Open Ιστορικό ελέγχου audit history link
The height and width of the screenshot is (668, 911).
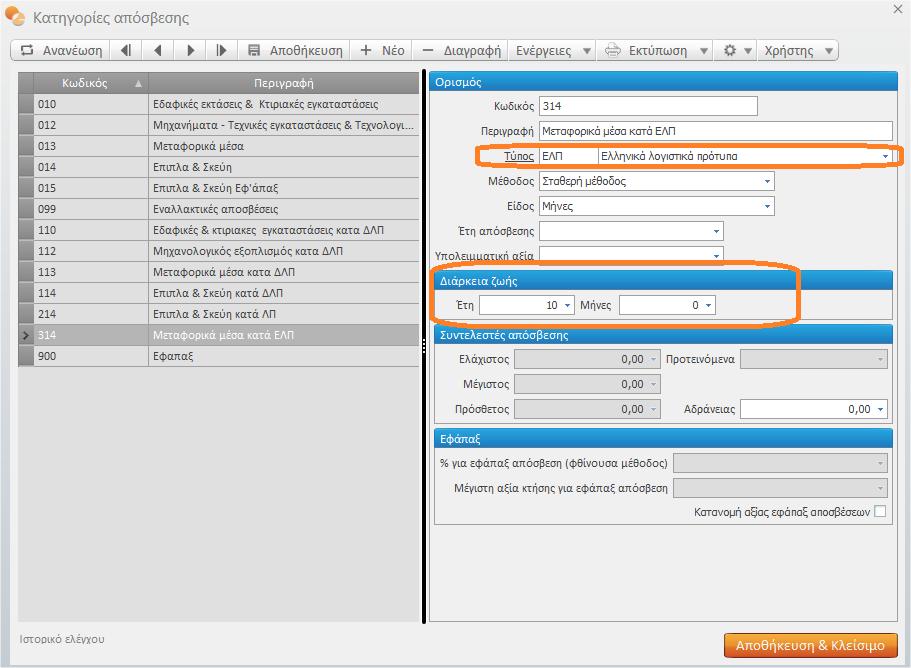[x=62, y=639]
